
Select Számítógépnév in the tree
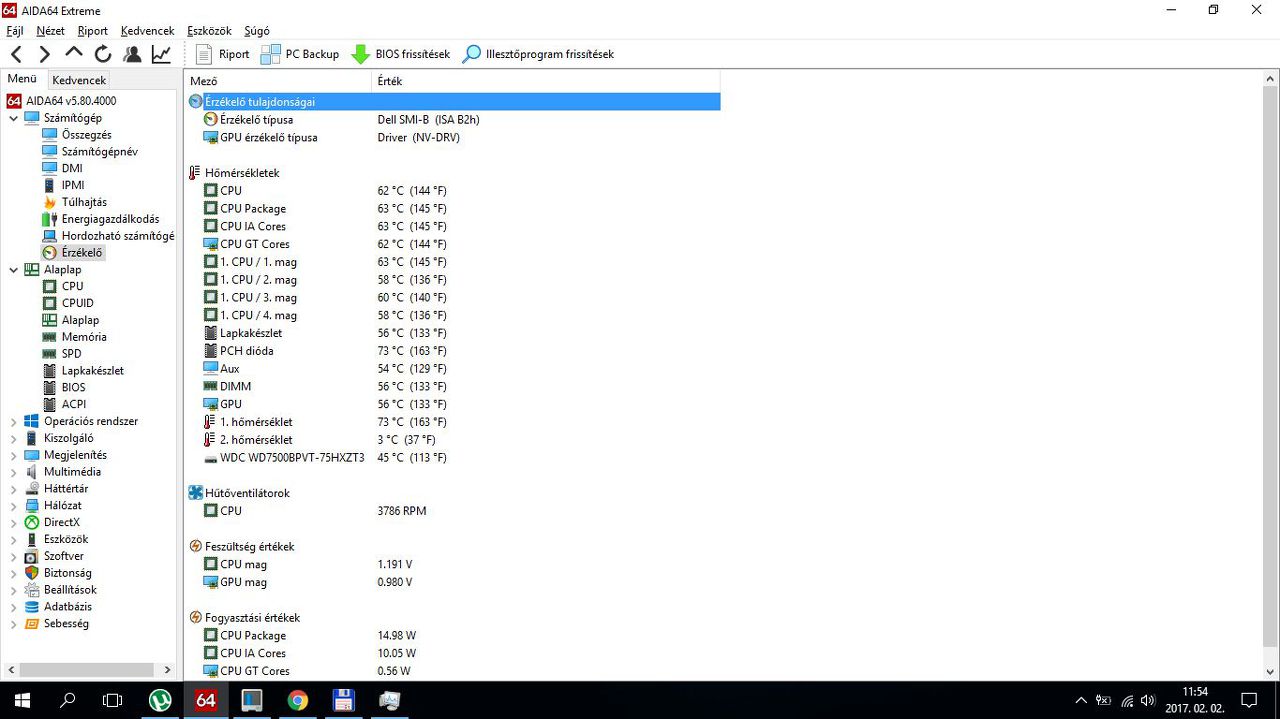(x=99, y=151)
